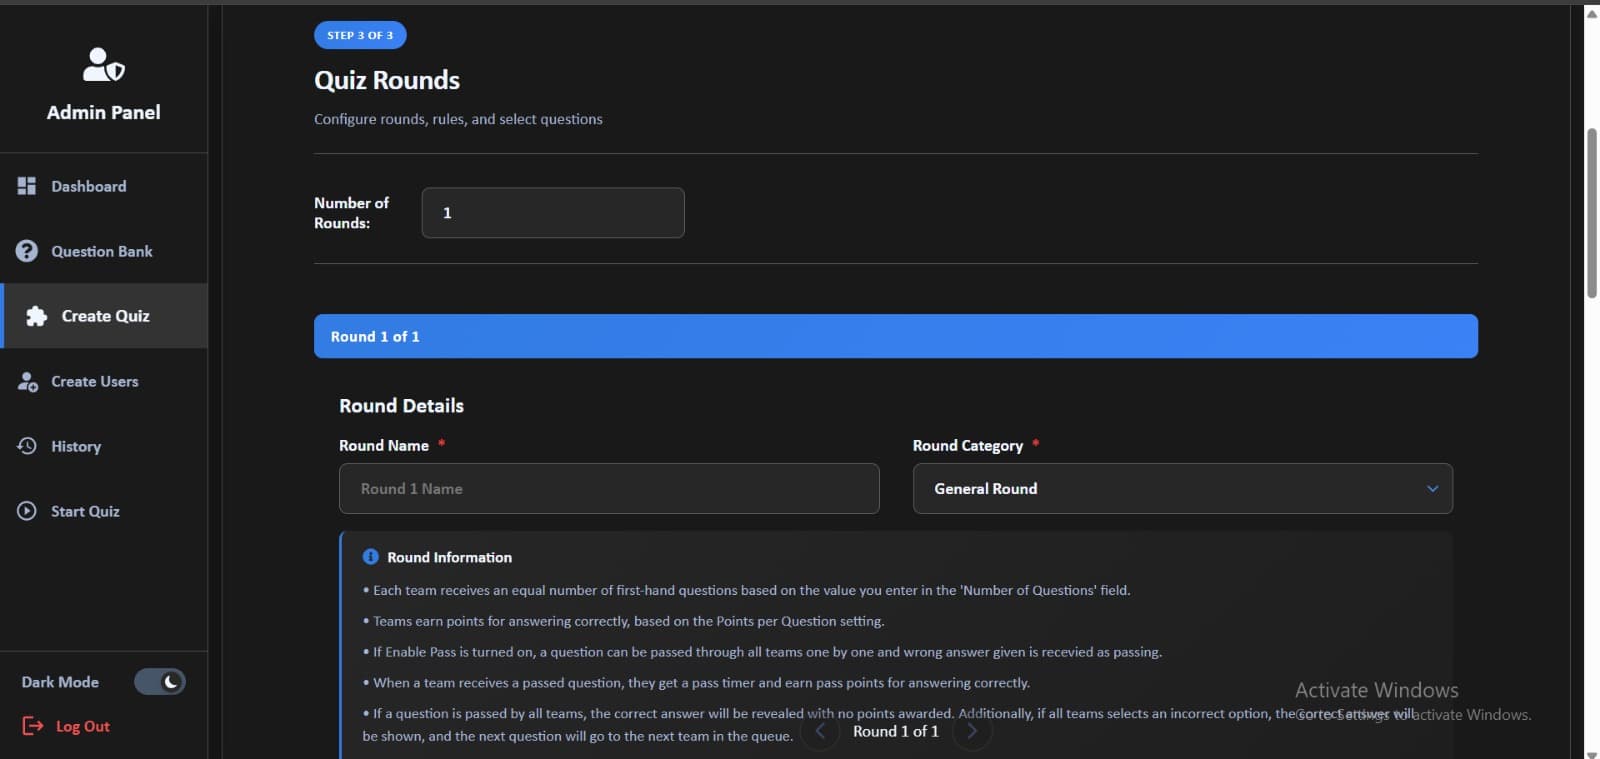Image resolution: width=1600 pixels, height=759 pixels.
Task: Navigate to History in the sidebar
Action: click(x=76, y=446)
